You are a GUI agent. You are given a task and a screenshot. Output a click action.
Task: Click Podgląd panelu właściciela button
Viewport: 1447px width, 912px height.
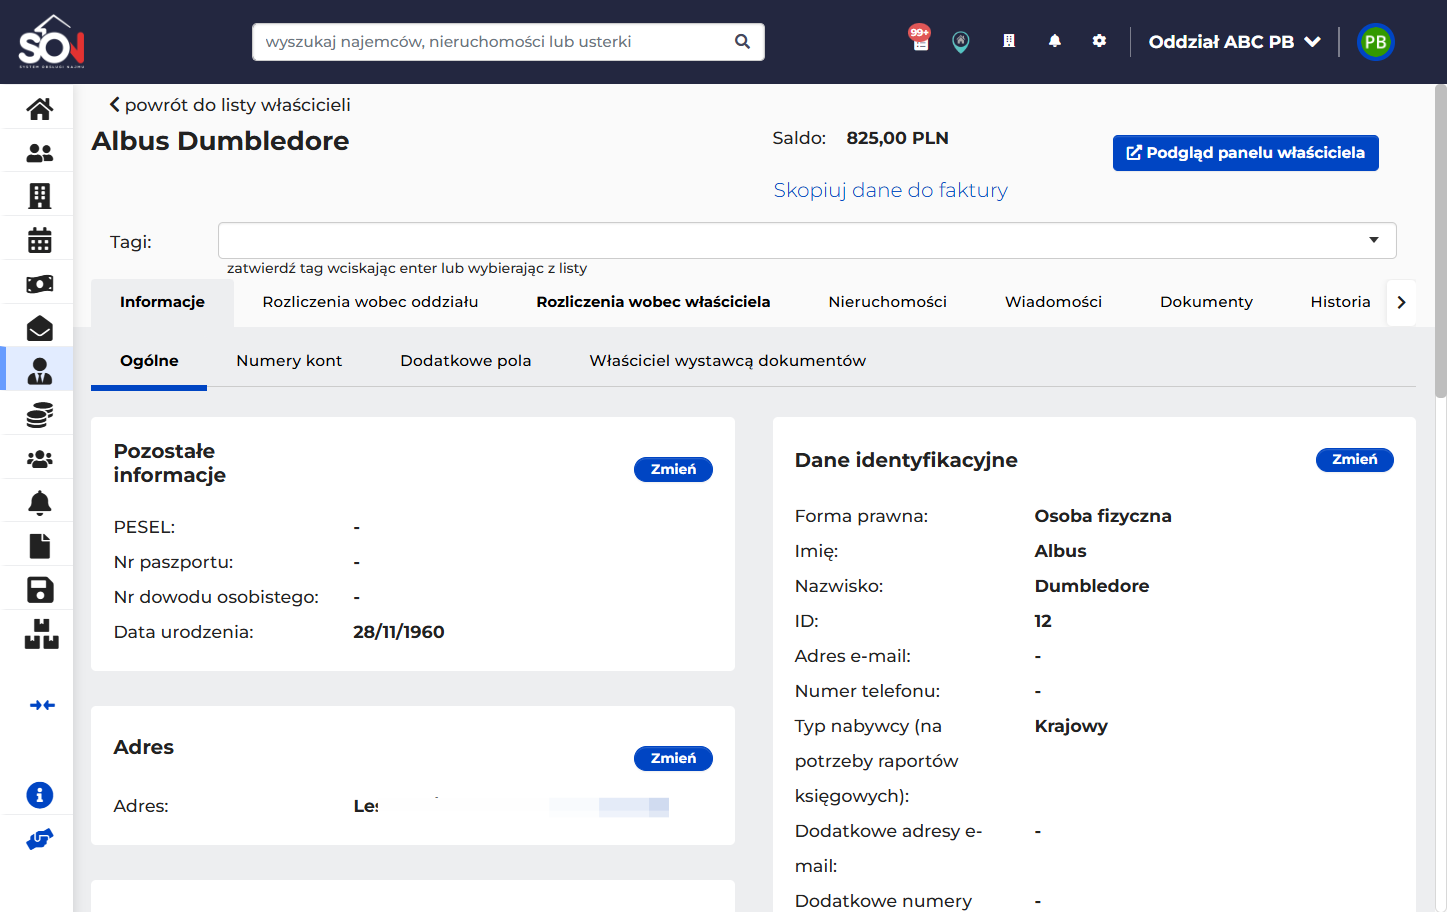point(1246,153)
